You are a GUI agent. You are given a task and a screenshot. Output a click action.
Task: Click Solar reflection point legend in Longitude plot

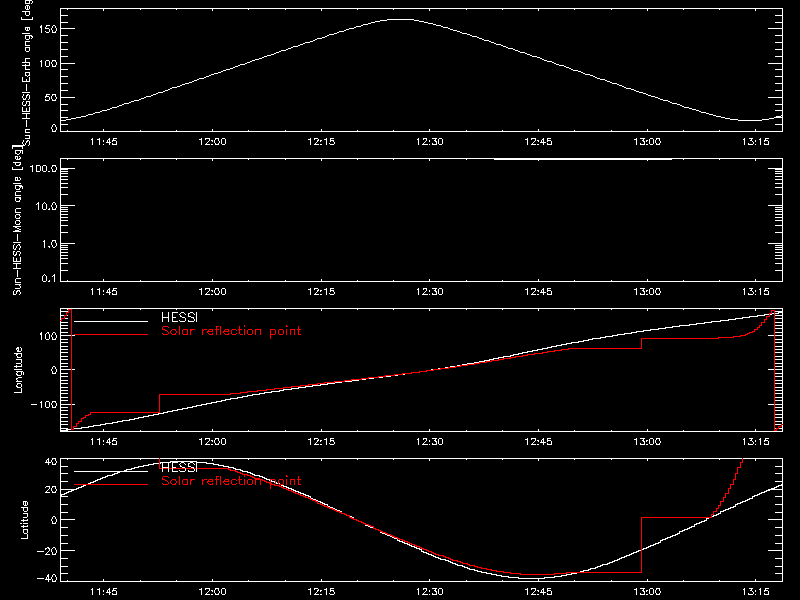coord(231,331)
